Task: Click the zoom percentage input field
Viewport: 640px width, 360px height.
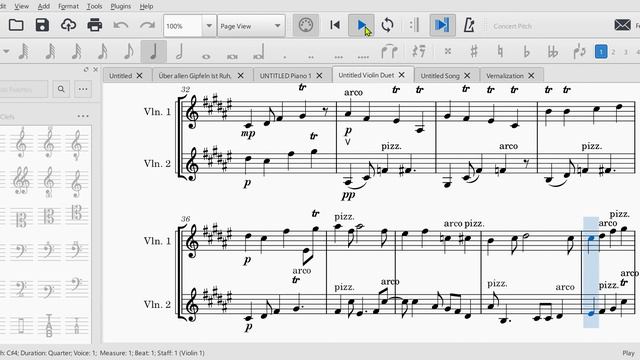Action: [x=183, y=26]
